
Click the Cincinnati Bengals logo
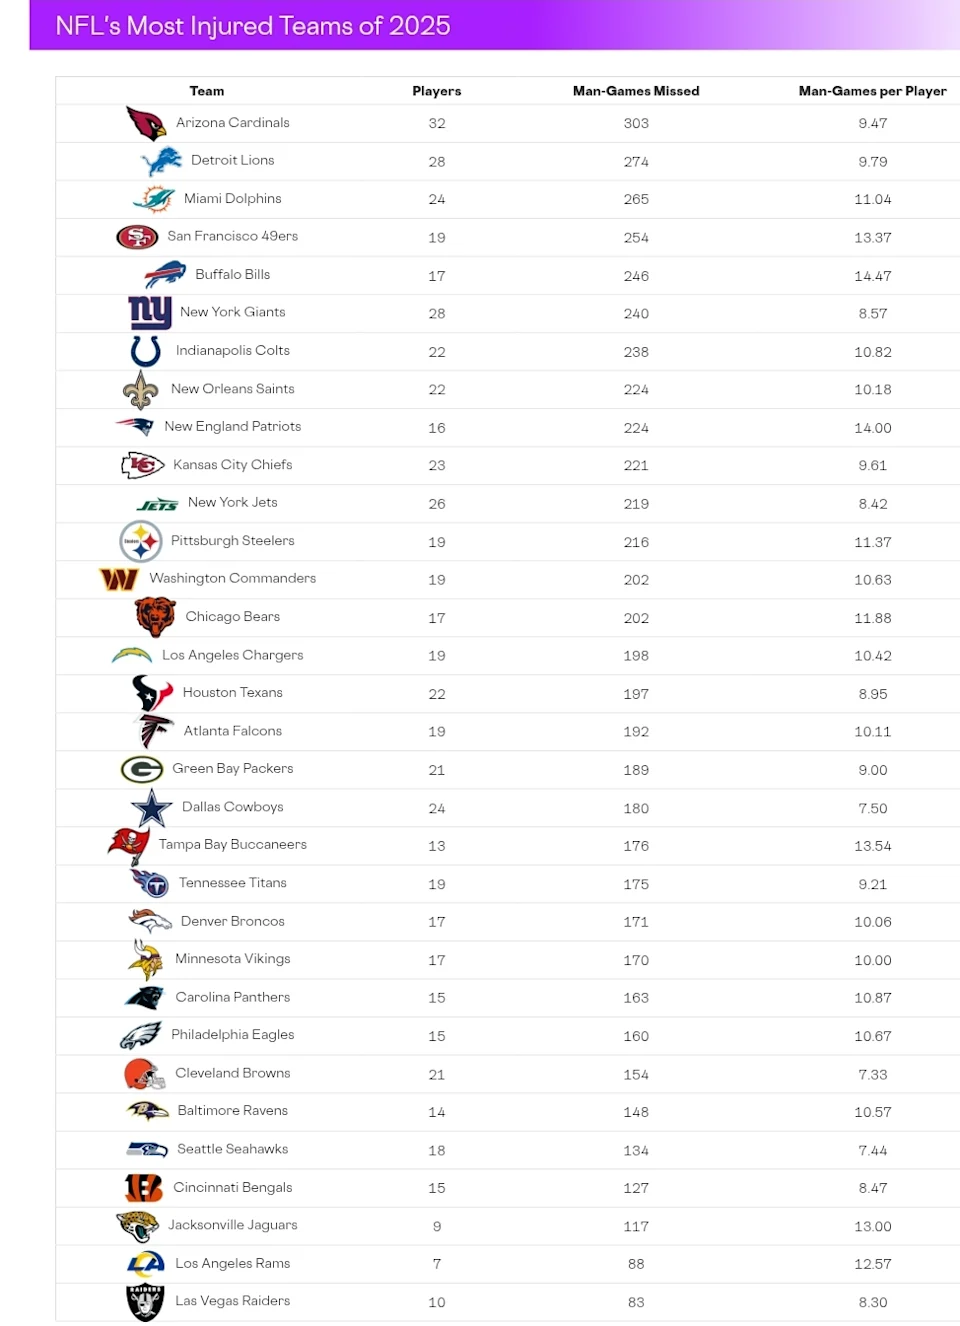(x=144, y=1188)
